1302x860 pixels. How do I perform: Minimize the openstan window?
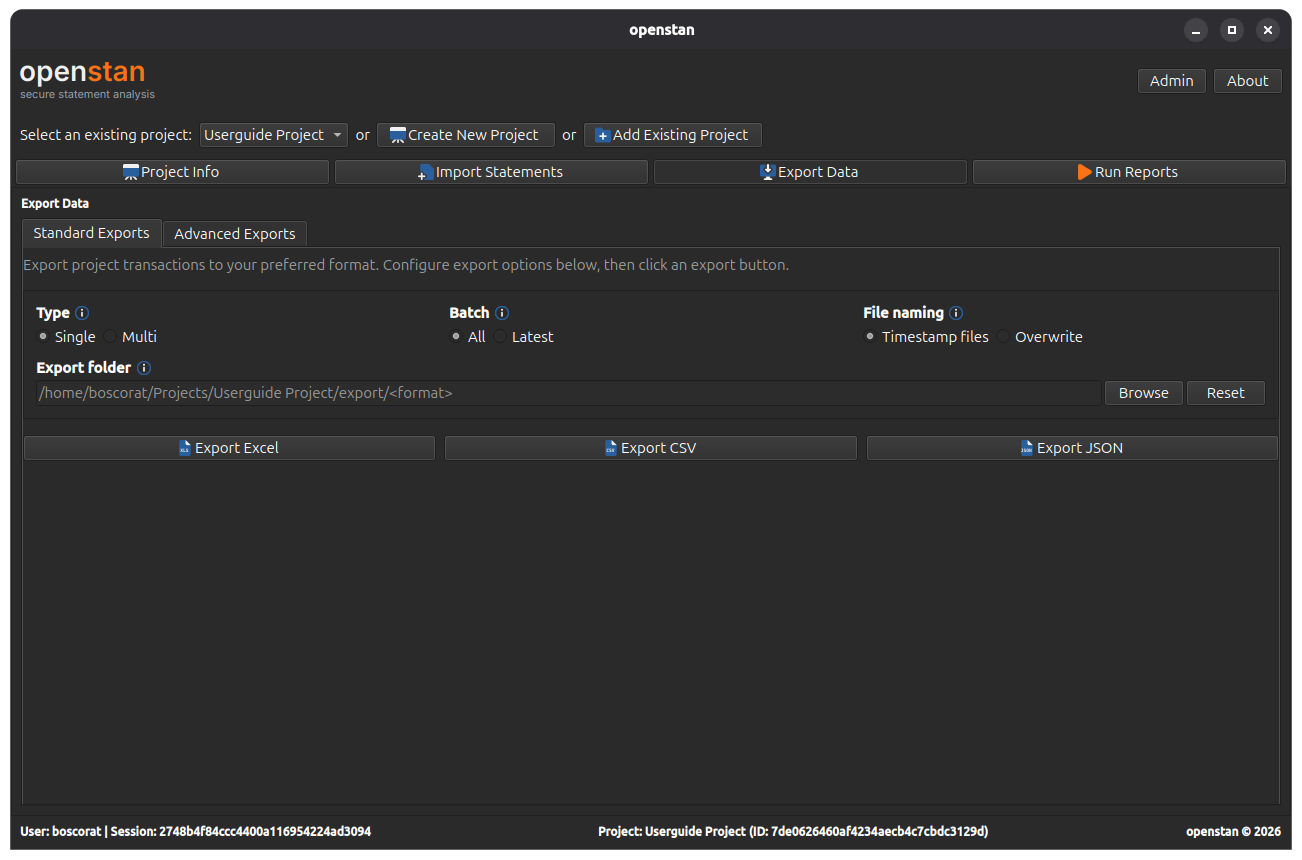[1196, 30]
